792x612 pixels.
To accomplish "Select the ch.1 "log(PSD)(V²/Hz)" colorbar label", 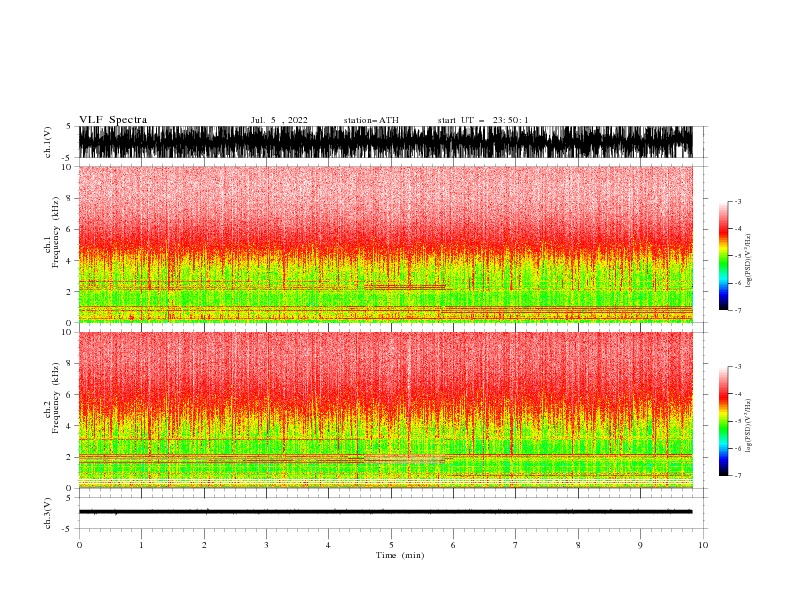I will click(x=749, y=261).
